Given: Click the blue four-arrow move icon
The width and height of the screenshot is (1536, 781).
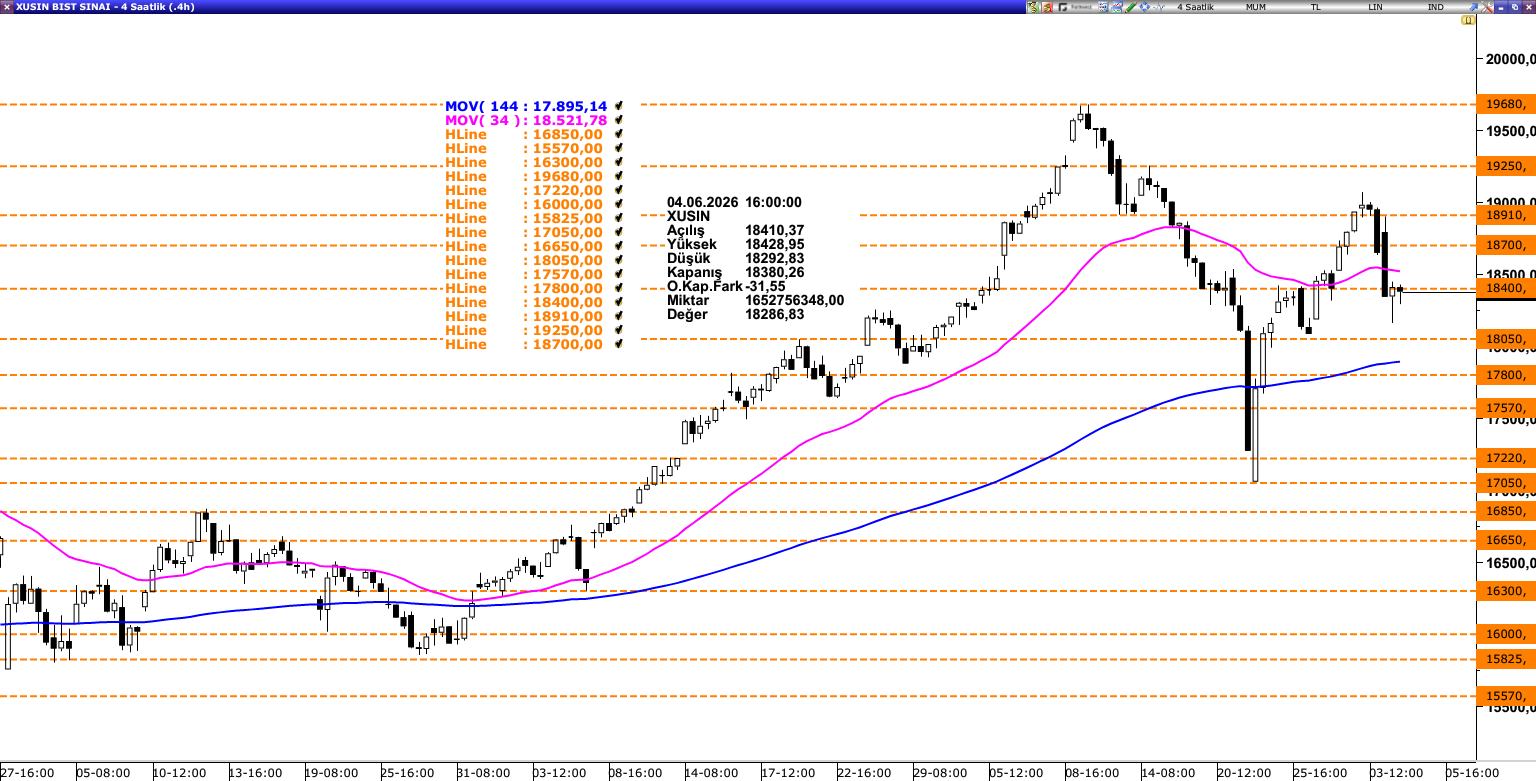Looking at the screenshot, I should [x=1145, y=7].
